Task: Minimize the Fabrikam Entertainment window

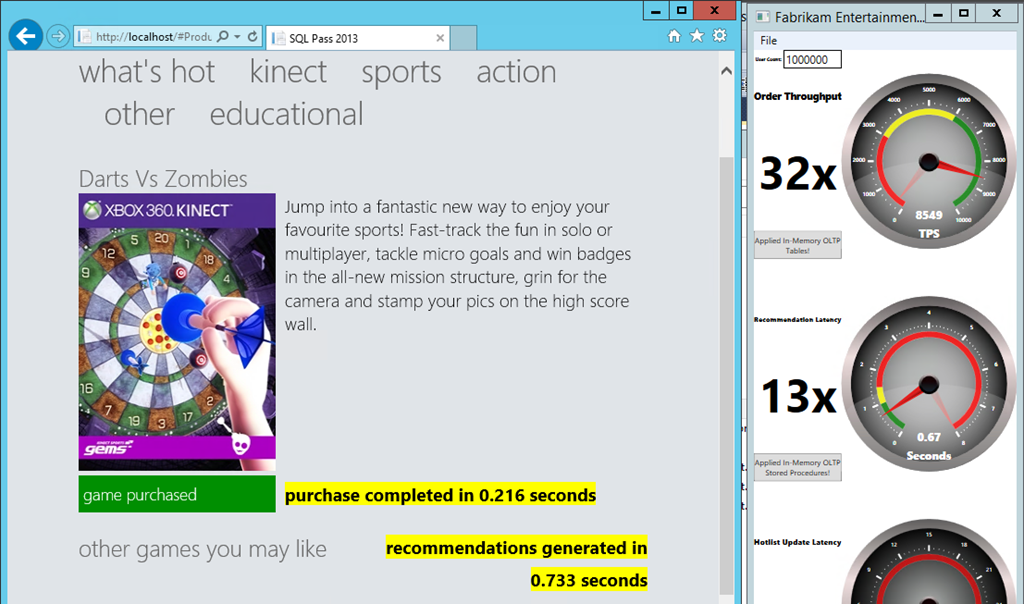Action: [x=938, y=14]
